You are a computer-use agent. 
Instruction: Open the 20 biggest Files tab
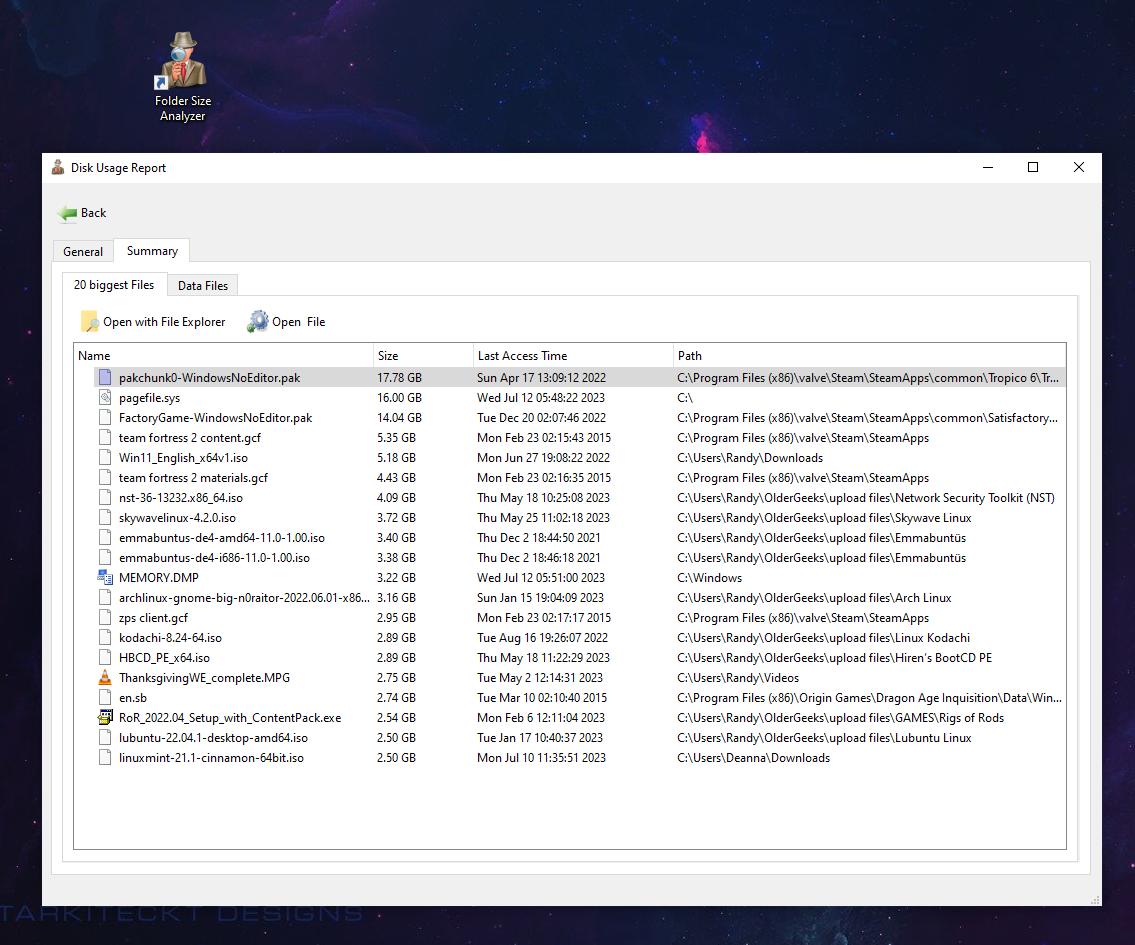[x=114, y=284]
